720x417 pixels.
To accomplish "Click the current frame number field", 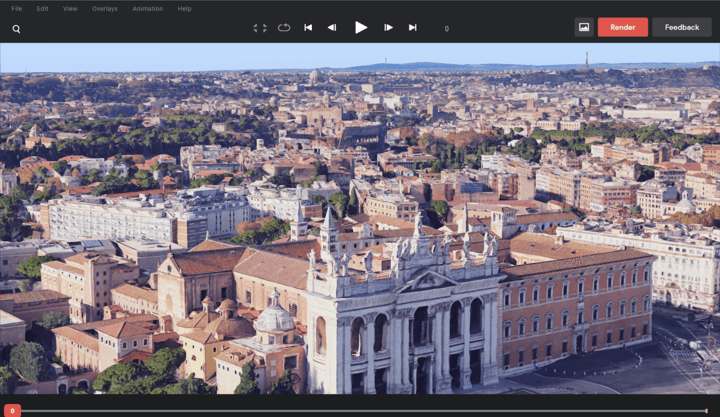I will (x=446, y=28).
